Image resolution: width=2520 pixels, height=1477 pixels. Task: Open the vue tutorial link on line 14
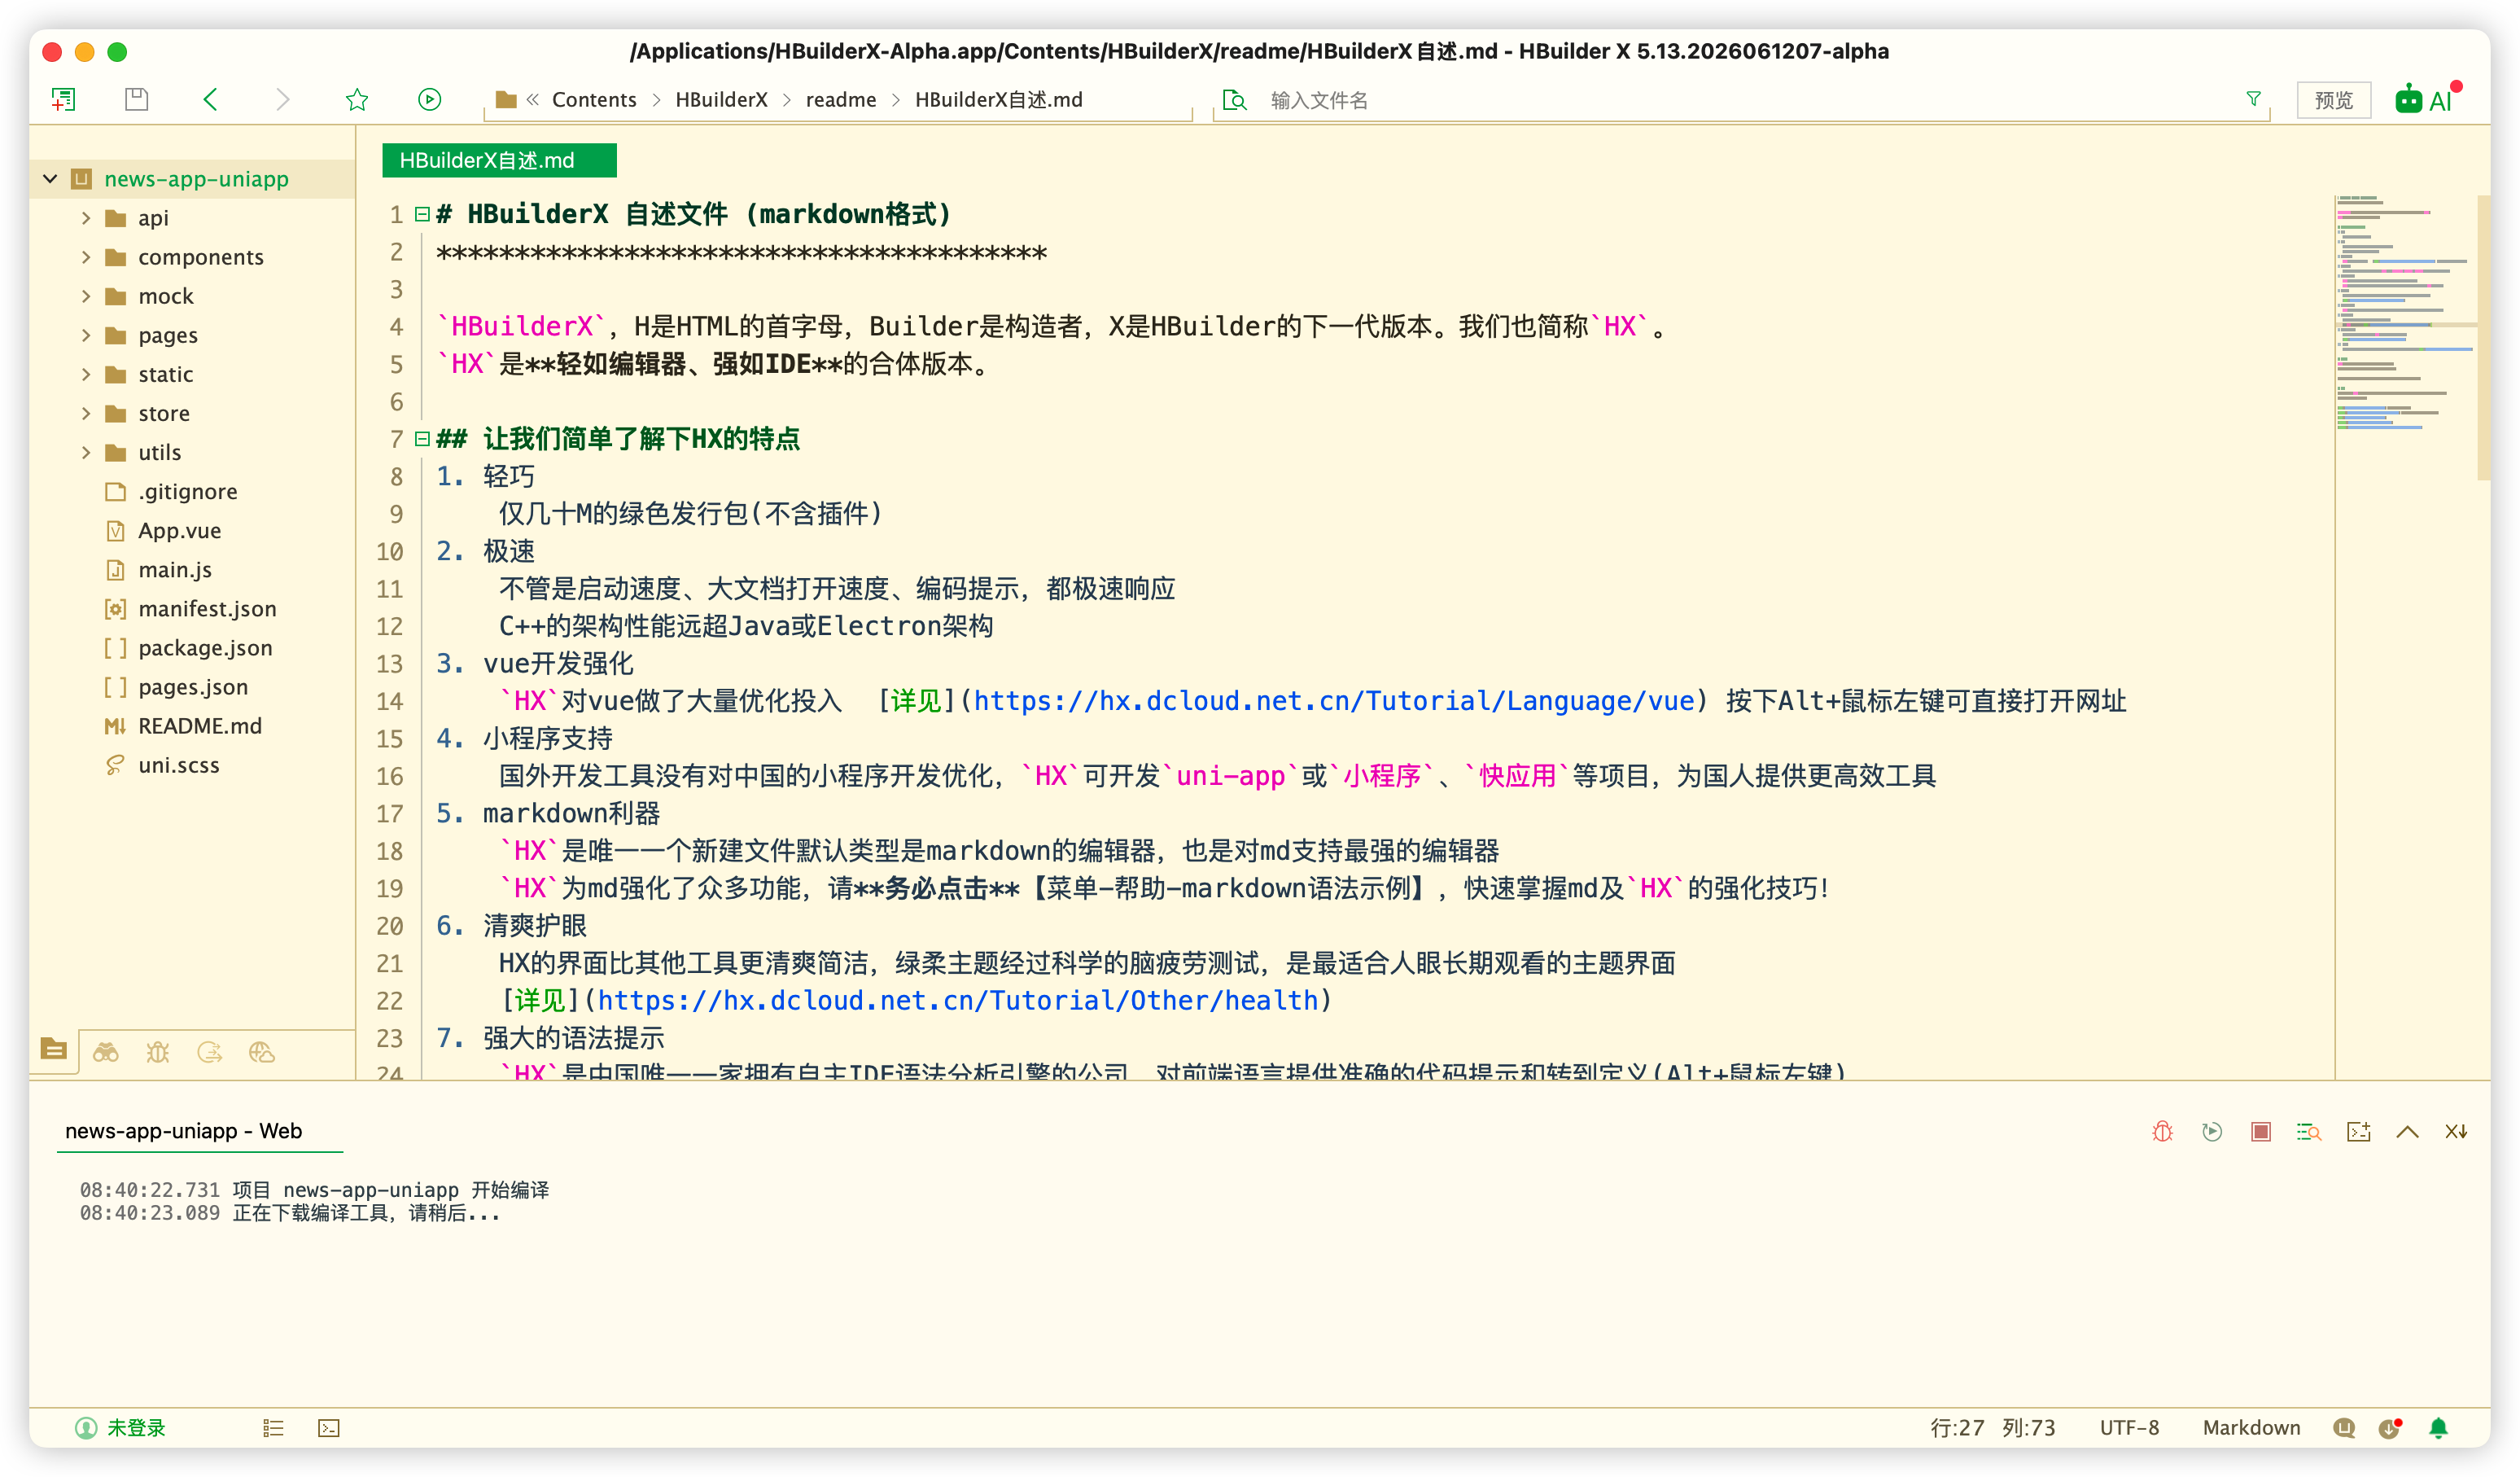click(1335, 701)
